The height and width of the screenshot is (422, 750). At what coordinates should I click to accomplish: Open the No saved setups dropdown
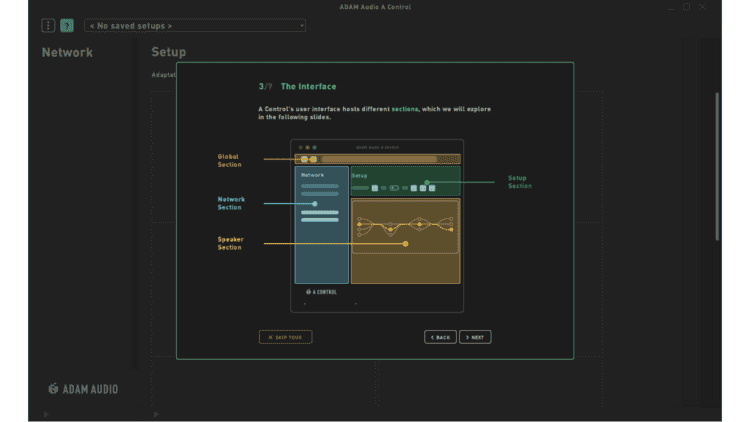click(195, 25)
